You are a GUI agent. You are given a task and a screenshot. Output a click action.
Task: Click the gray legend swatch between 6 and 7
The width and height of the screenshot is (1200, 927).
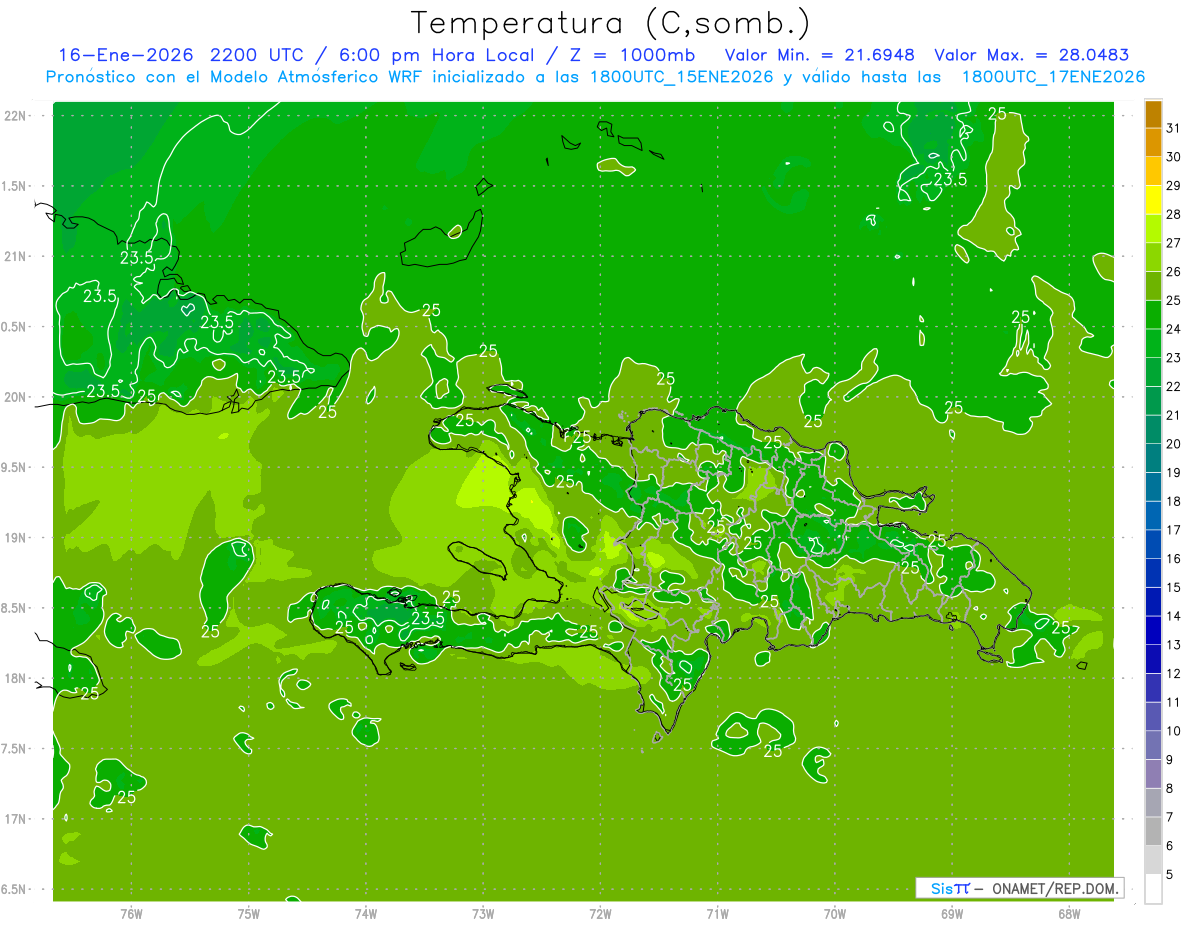[1154, 832]
